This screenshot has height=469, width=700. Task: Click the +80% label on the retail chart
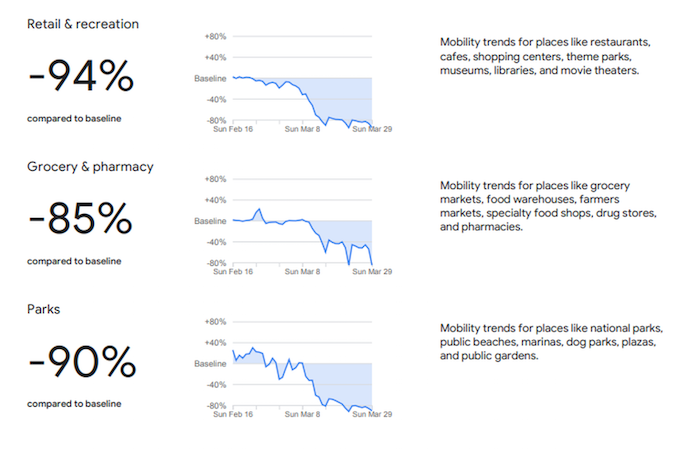(x=215, y=35)
